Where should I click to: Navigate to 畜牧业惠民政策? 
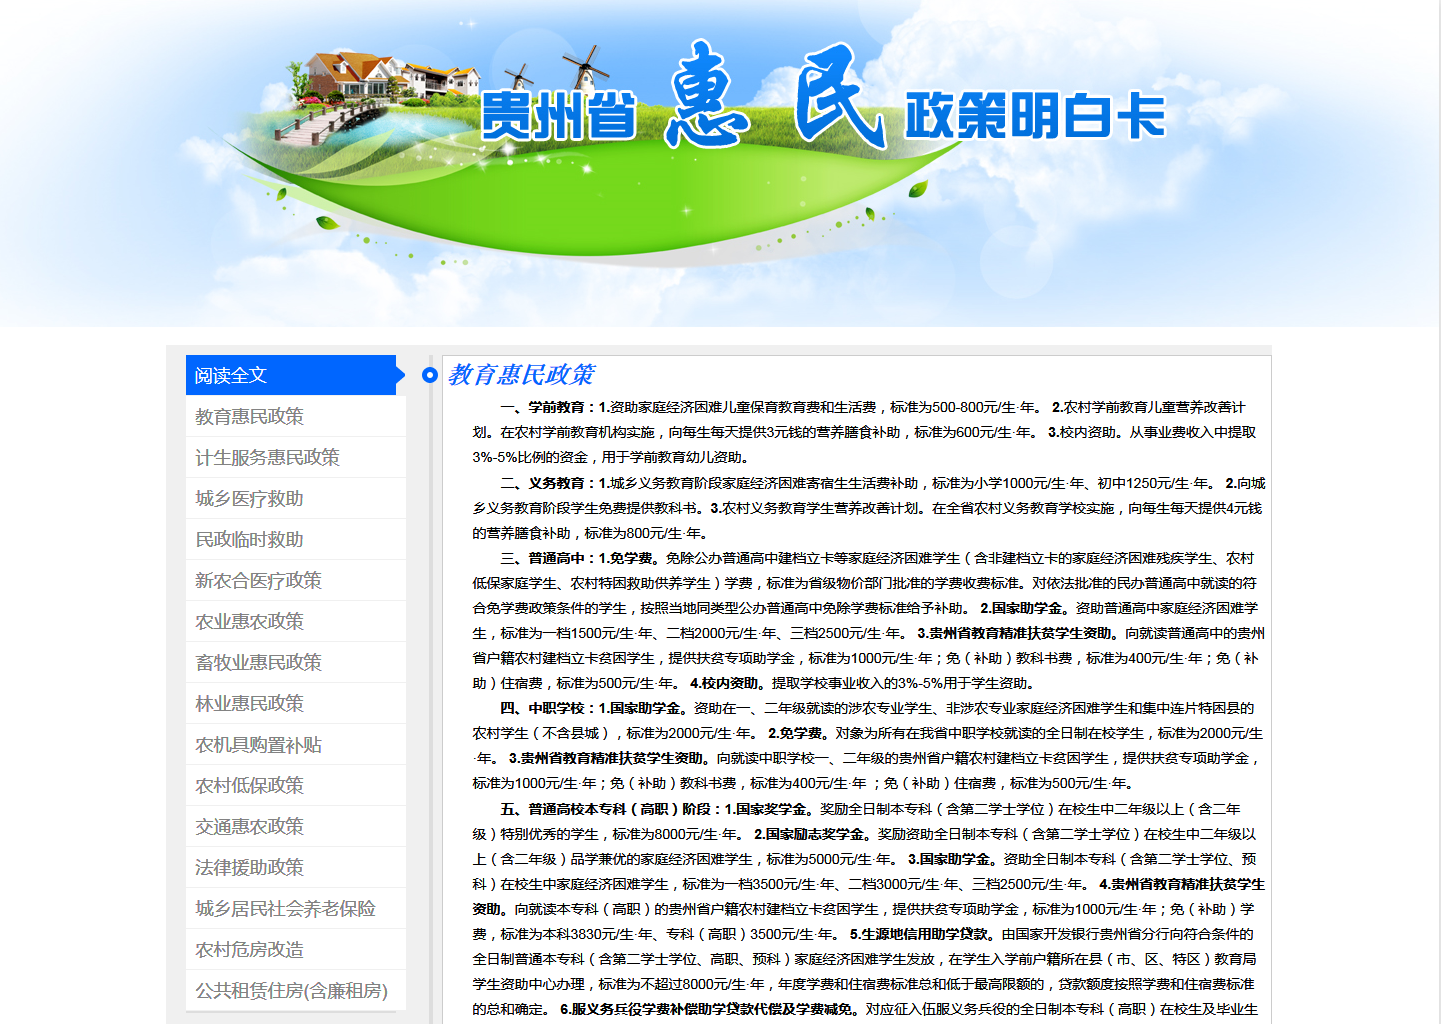click(258, 662)
